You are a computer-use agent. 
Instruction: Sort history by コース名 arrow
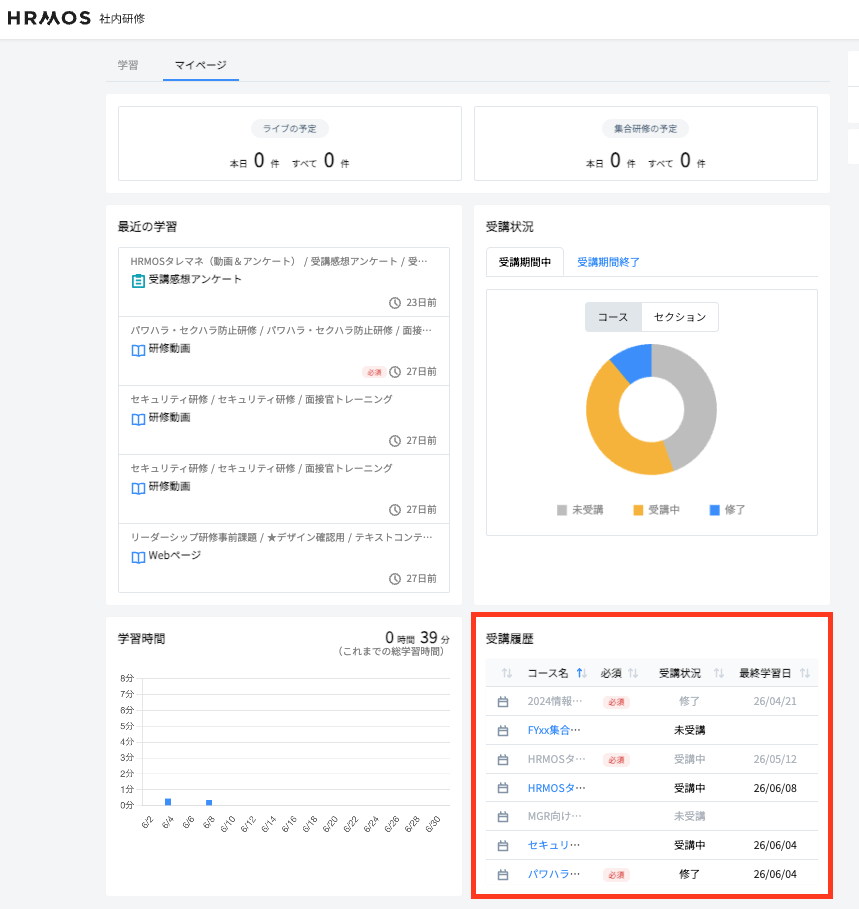pyautogui.click(x=581, y=673)
